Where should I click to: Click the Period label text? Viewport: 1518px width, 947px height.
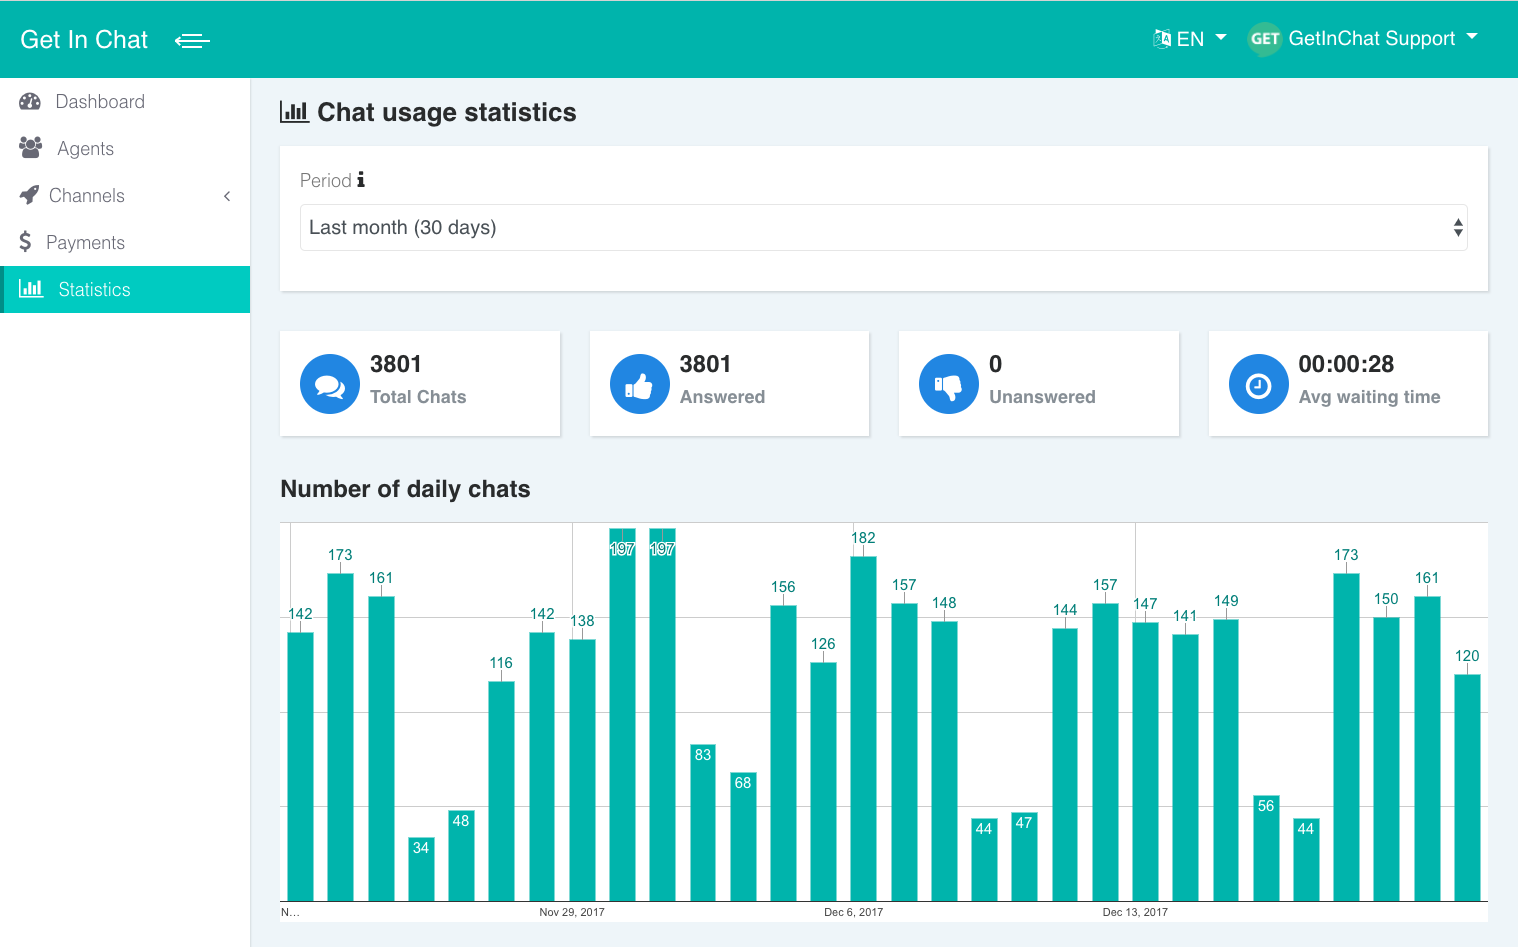click(x=326, y=180)
